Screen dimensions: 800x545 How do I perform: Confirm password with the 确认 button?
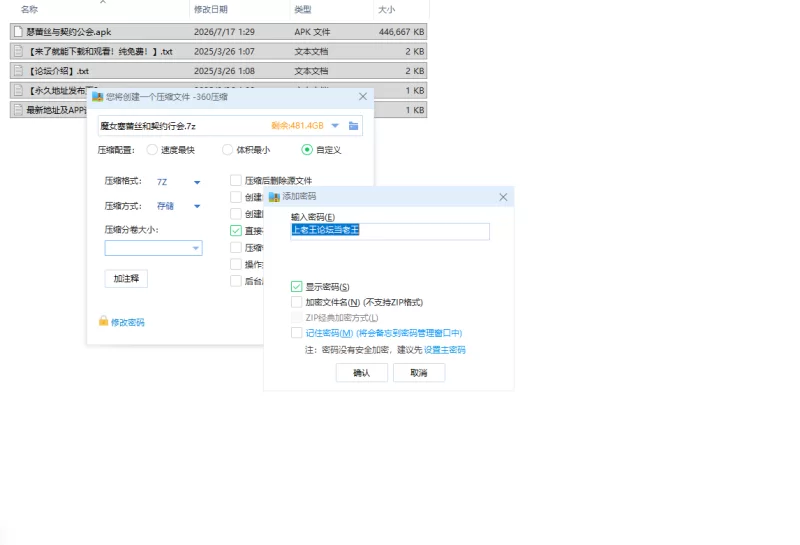coord(362,373)
